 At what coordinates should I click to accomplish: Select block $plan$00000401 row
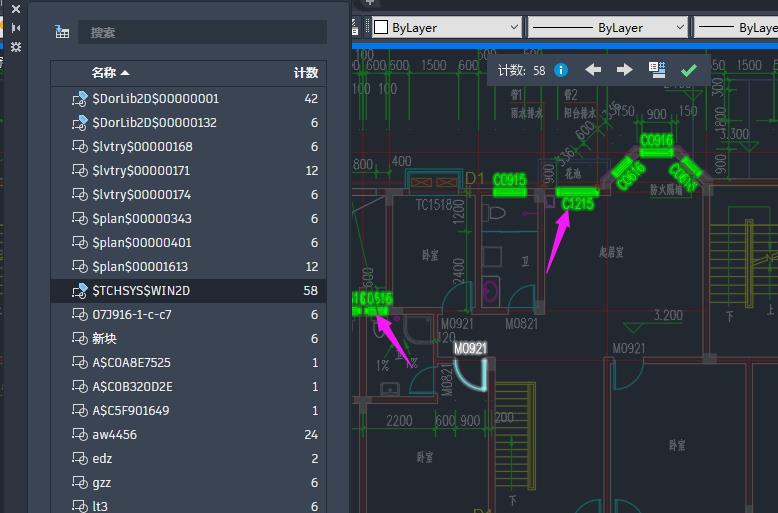[x=189, y=243]
